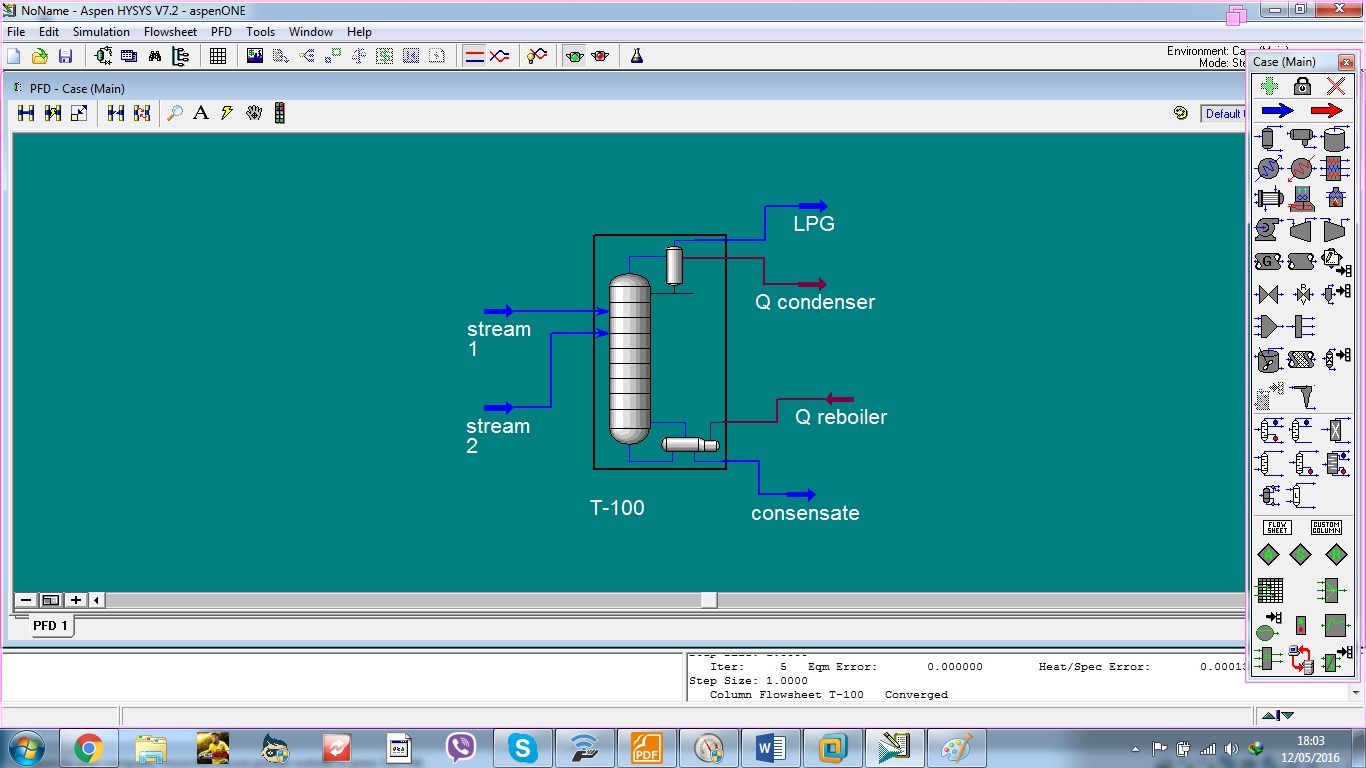Switch to the PFD 1 tab
The width and height of the screenshot is (1366, 768).
click(50, 625)
